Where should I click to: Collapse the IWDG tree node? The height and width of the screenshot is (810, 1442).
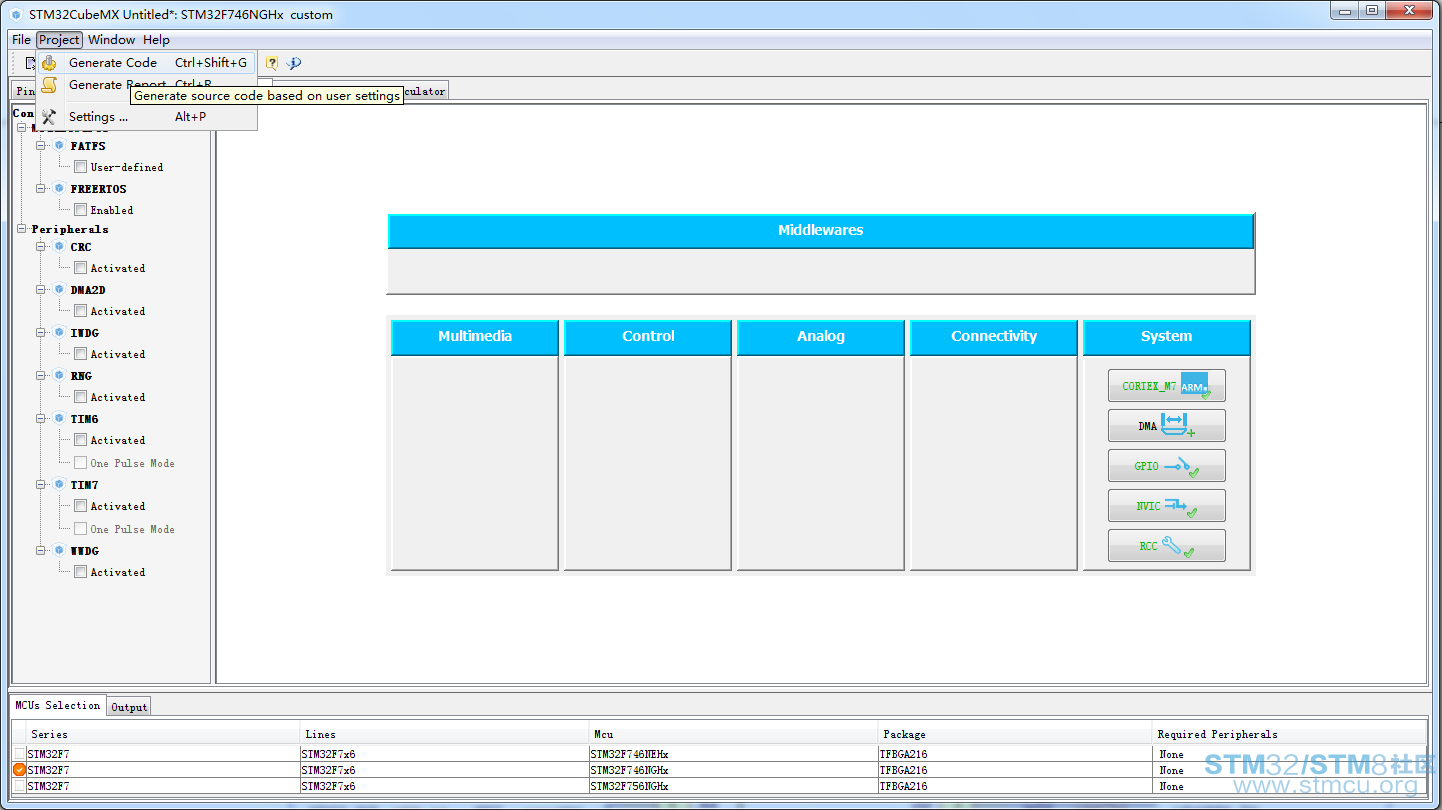42,333
